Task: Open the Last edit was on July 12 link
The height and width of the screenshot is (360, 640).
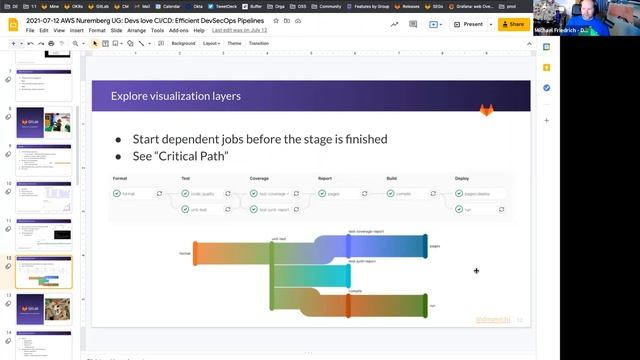Action: pos(240,31)
